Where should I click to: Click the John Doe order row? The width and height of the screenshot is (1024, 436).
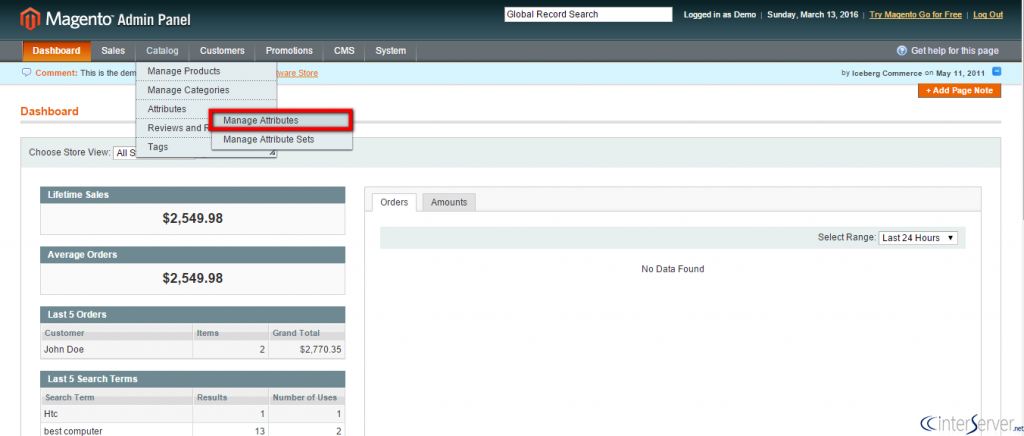(193, 350)
